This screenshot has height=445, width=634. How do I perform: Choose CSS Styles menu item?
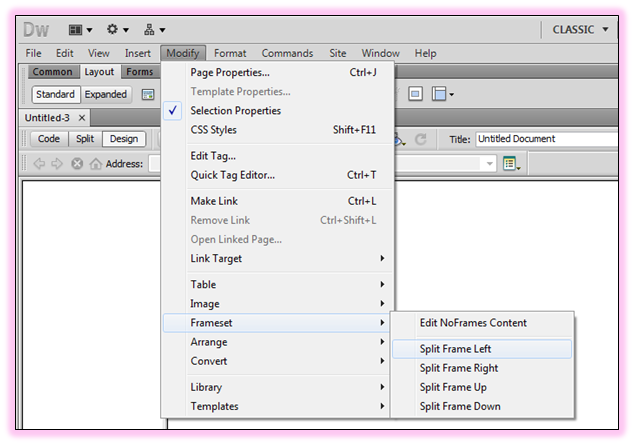[x=278, y=130]
